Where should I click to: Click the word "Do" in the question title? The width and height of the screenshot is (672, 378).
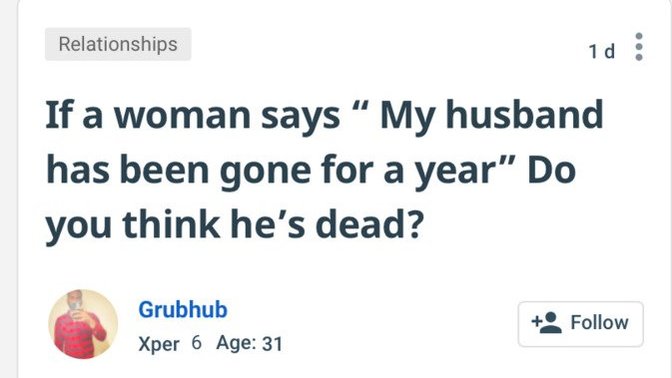pyautogui.click(x=551, y=170)
